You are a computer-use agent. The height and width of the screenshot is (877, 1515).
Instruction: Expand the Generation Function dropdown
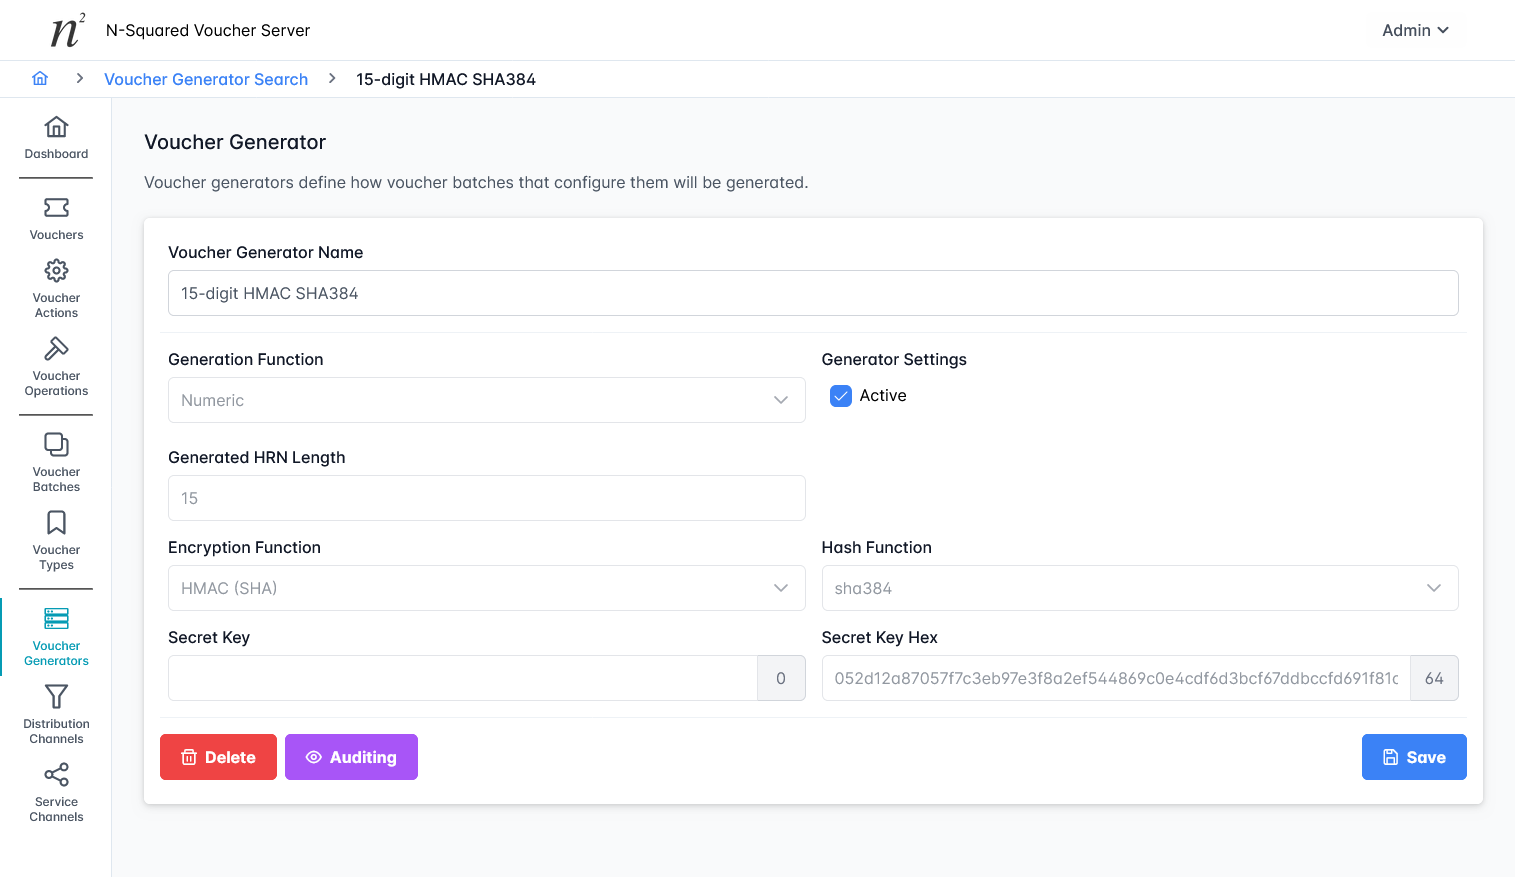486,400
